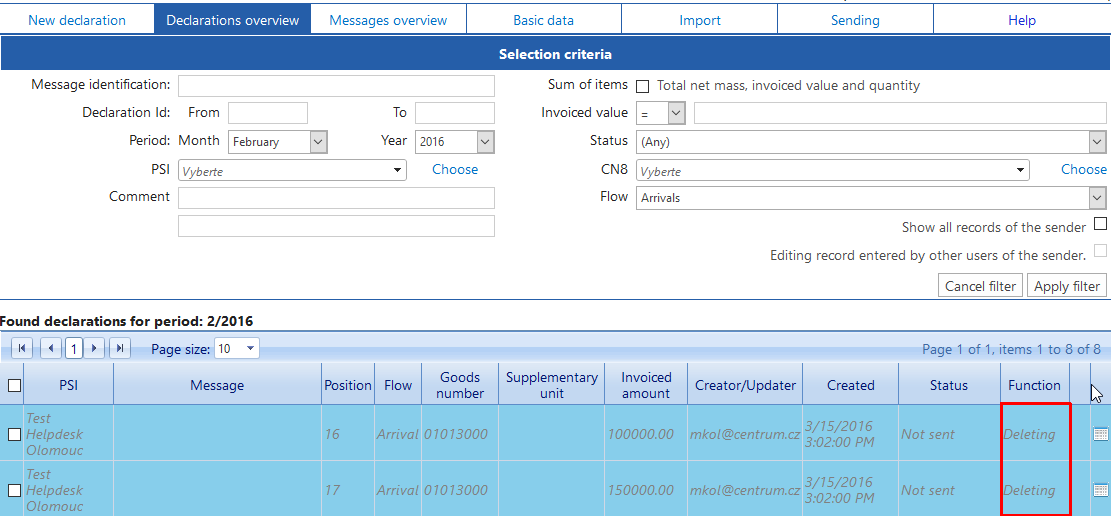The height and width of the screenshot is (516, 1111).
Task: Check the row with position 17
Action: pyautogui.click(x=14, y=490)
